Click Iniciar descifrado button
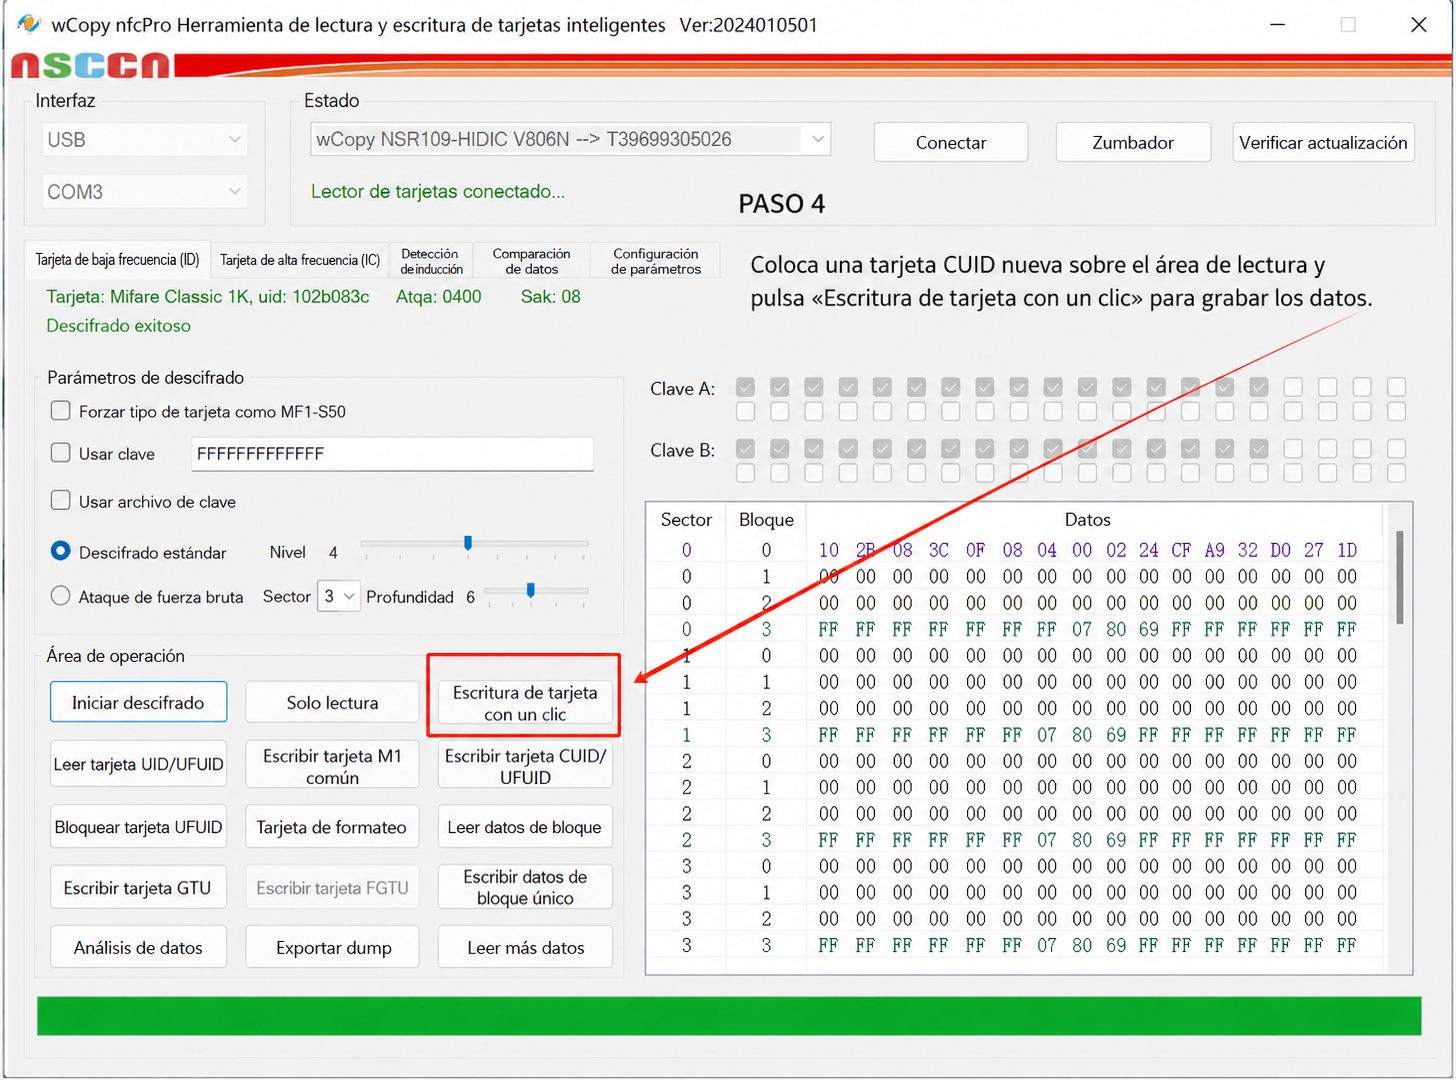 click(x=138, y=702)
